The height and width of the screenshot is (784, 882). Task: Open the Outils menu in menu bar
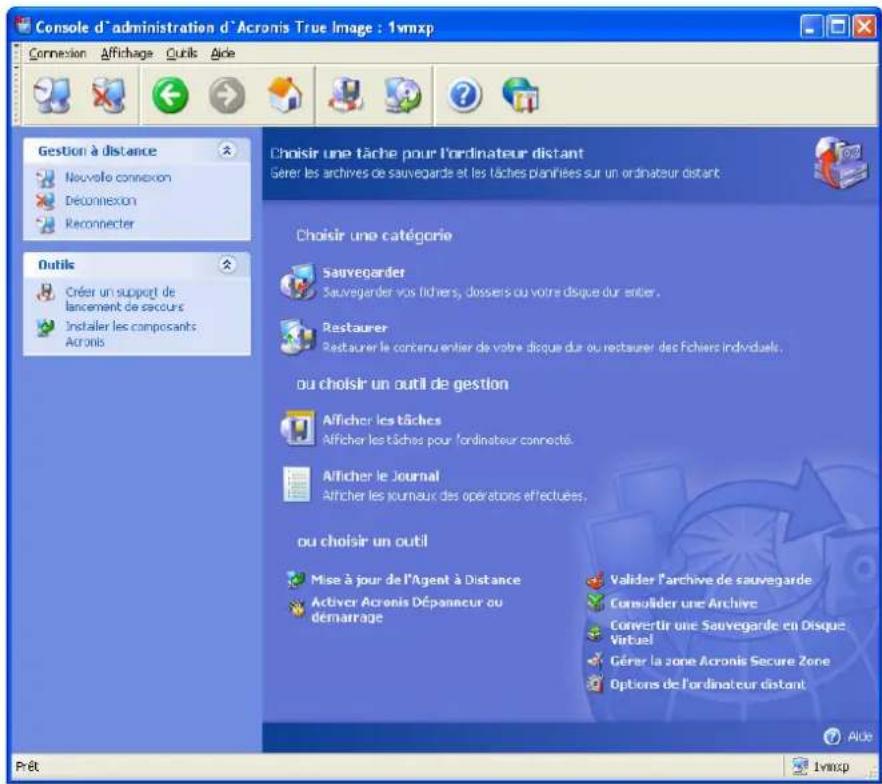click(x=182, y=53)
